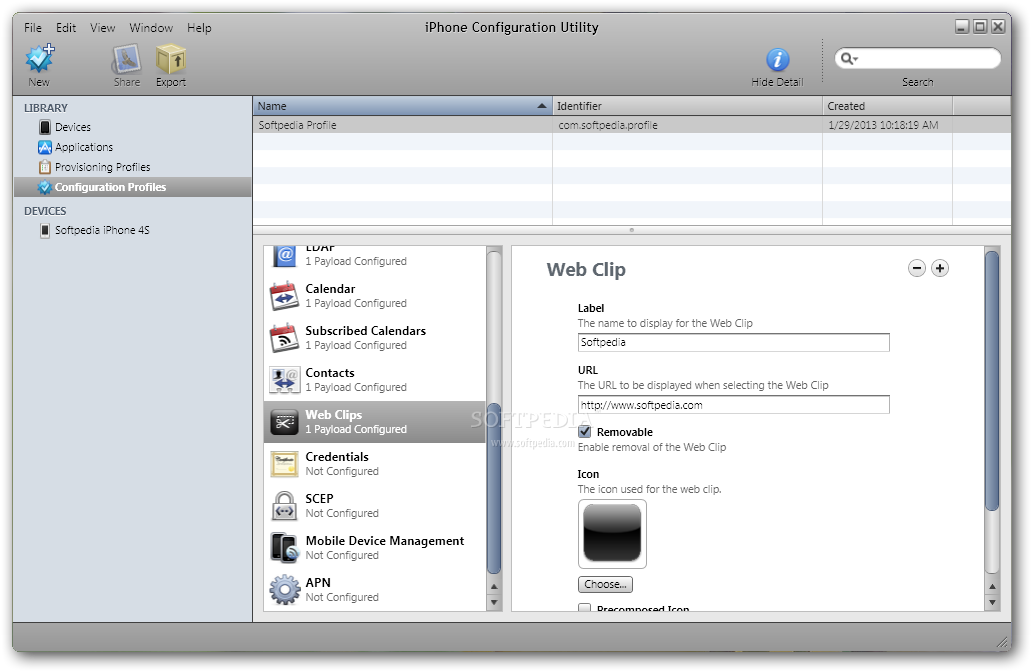Select the Softpedia Profile row

tap(632, 125)
